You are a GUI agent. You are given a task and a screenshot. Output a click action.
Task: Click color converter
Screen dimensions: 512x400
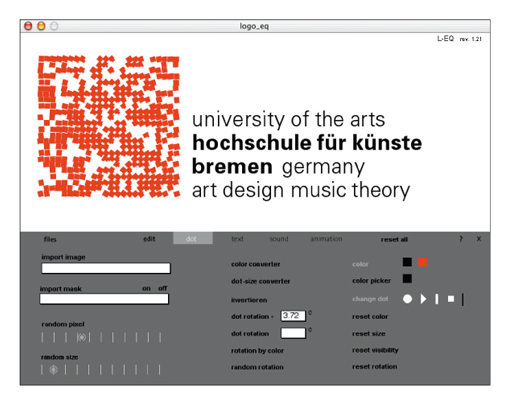point(256,264)
